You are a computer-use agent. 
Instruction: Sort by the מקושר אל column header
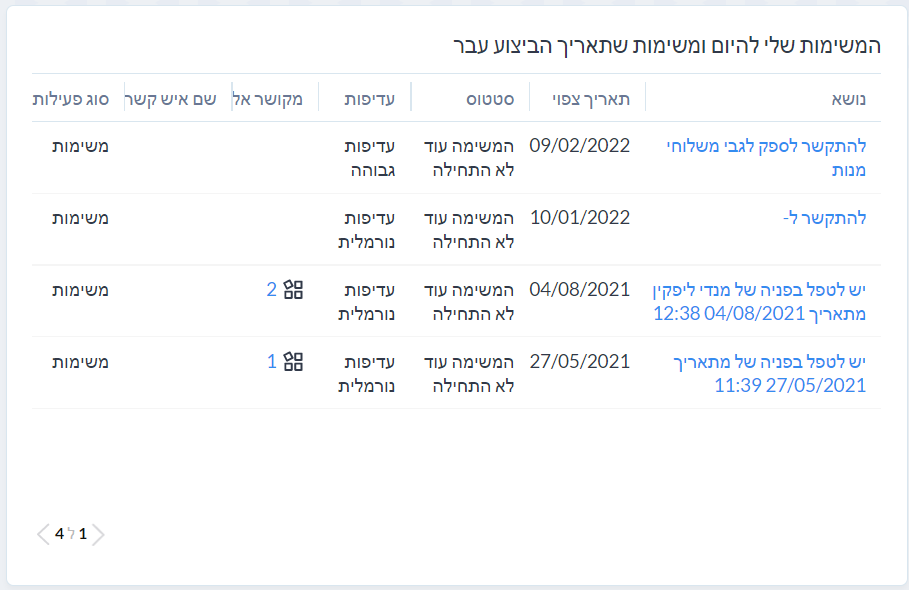(268, 99)
